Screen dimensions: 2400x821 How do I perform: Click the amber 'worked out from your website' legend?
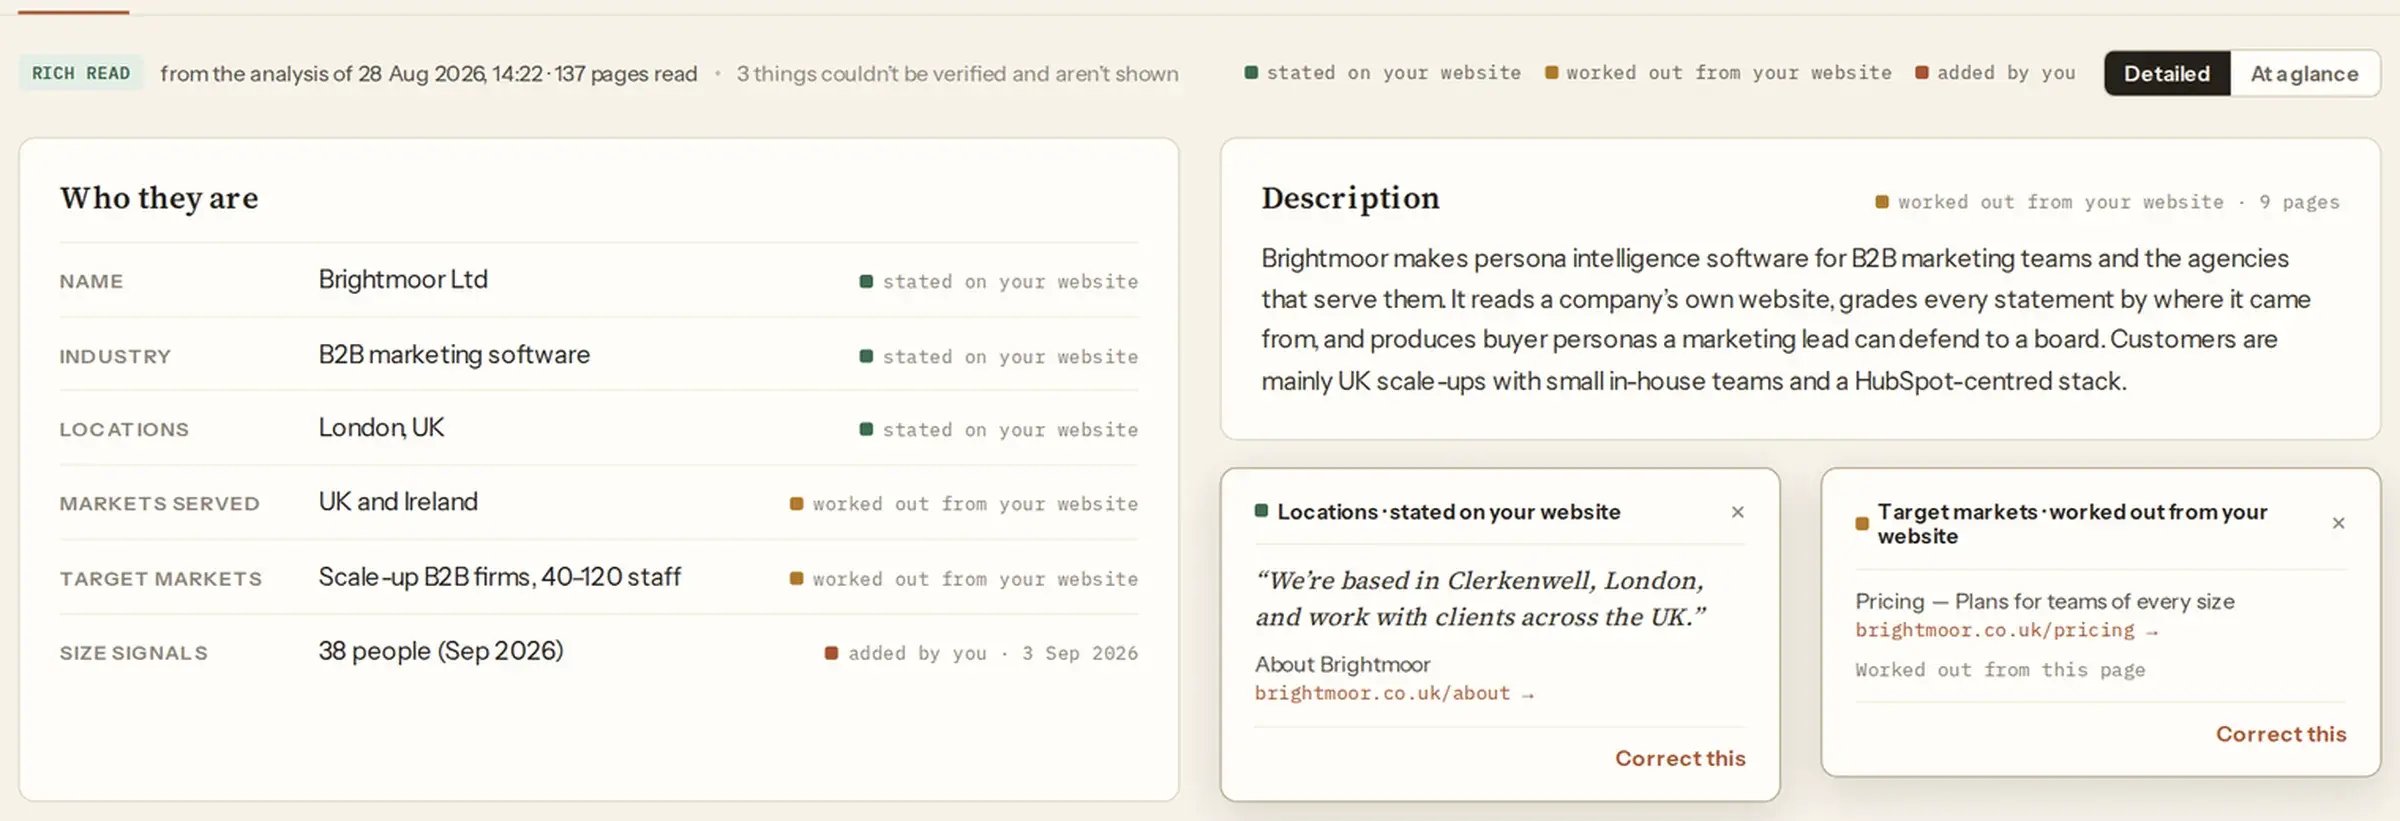click(x=1718, y=73)
